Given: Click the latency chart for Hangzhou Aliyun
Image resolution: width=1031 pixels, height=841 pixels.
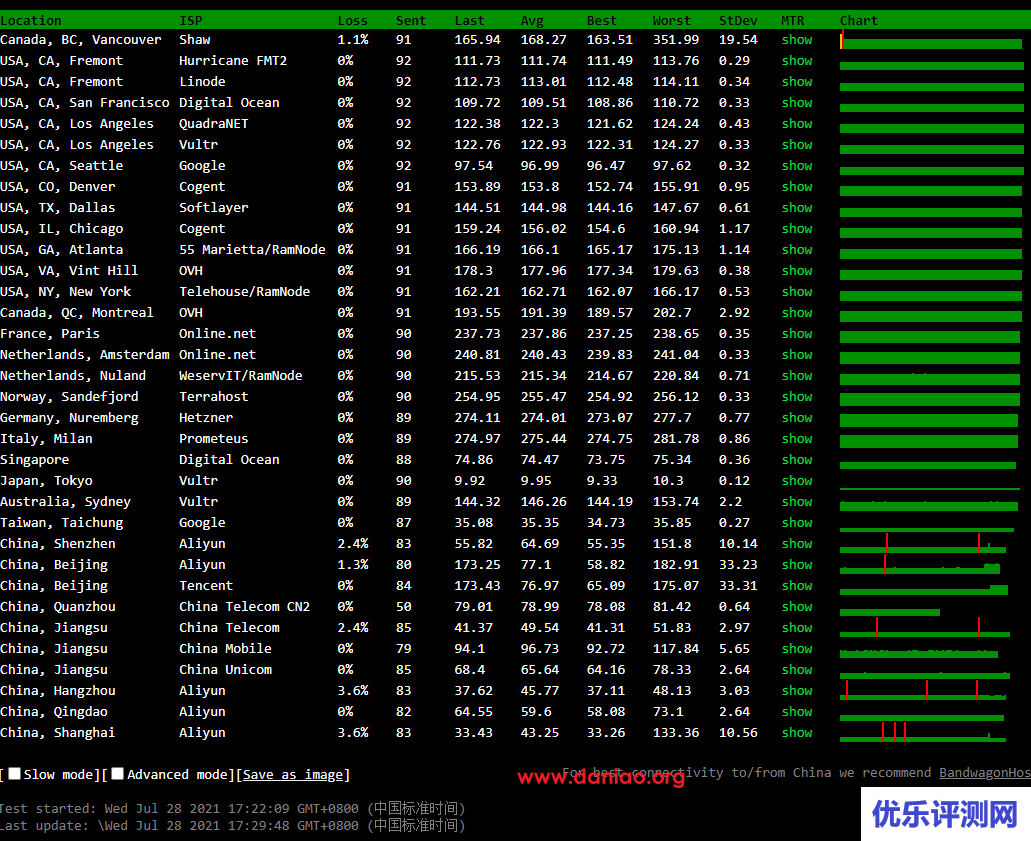Looking at the screenshot, I should click(x=923, y=690).
